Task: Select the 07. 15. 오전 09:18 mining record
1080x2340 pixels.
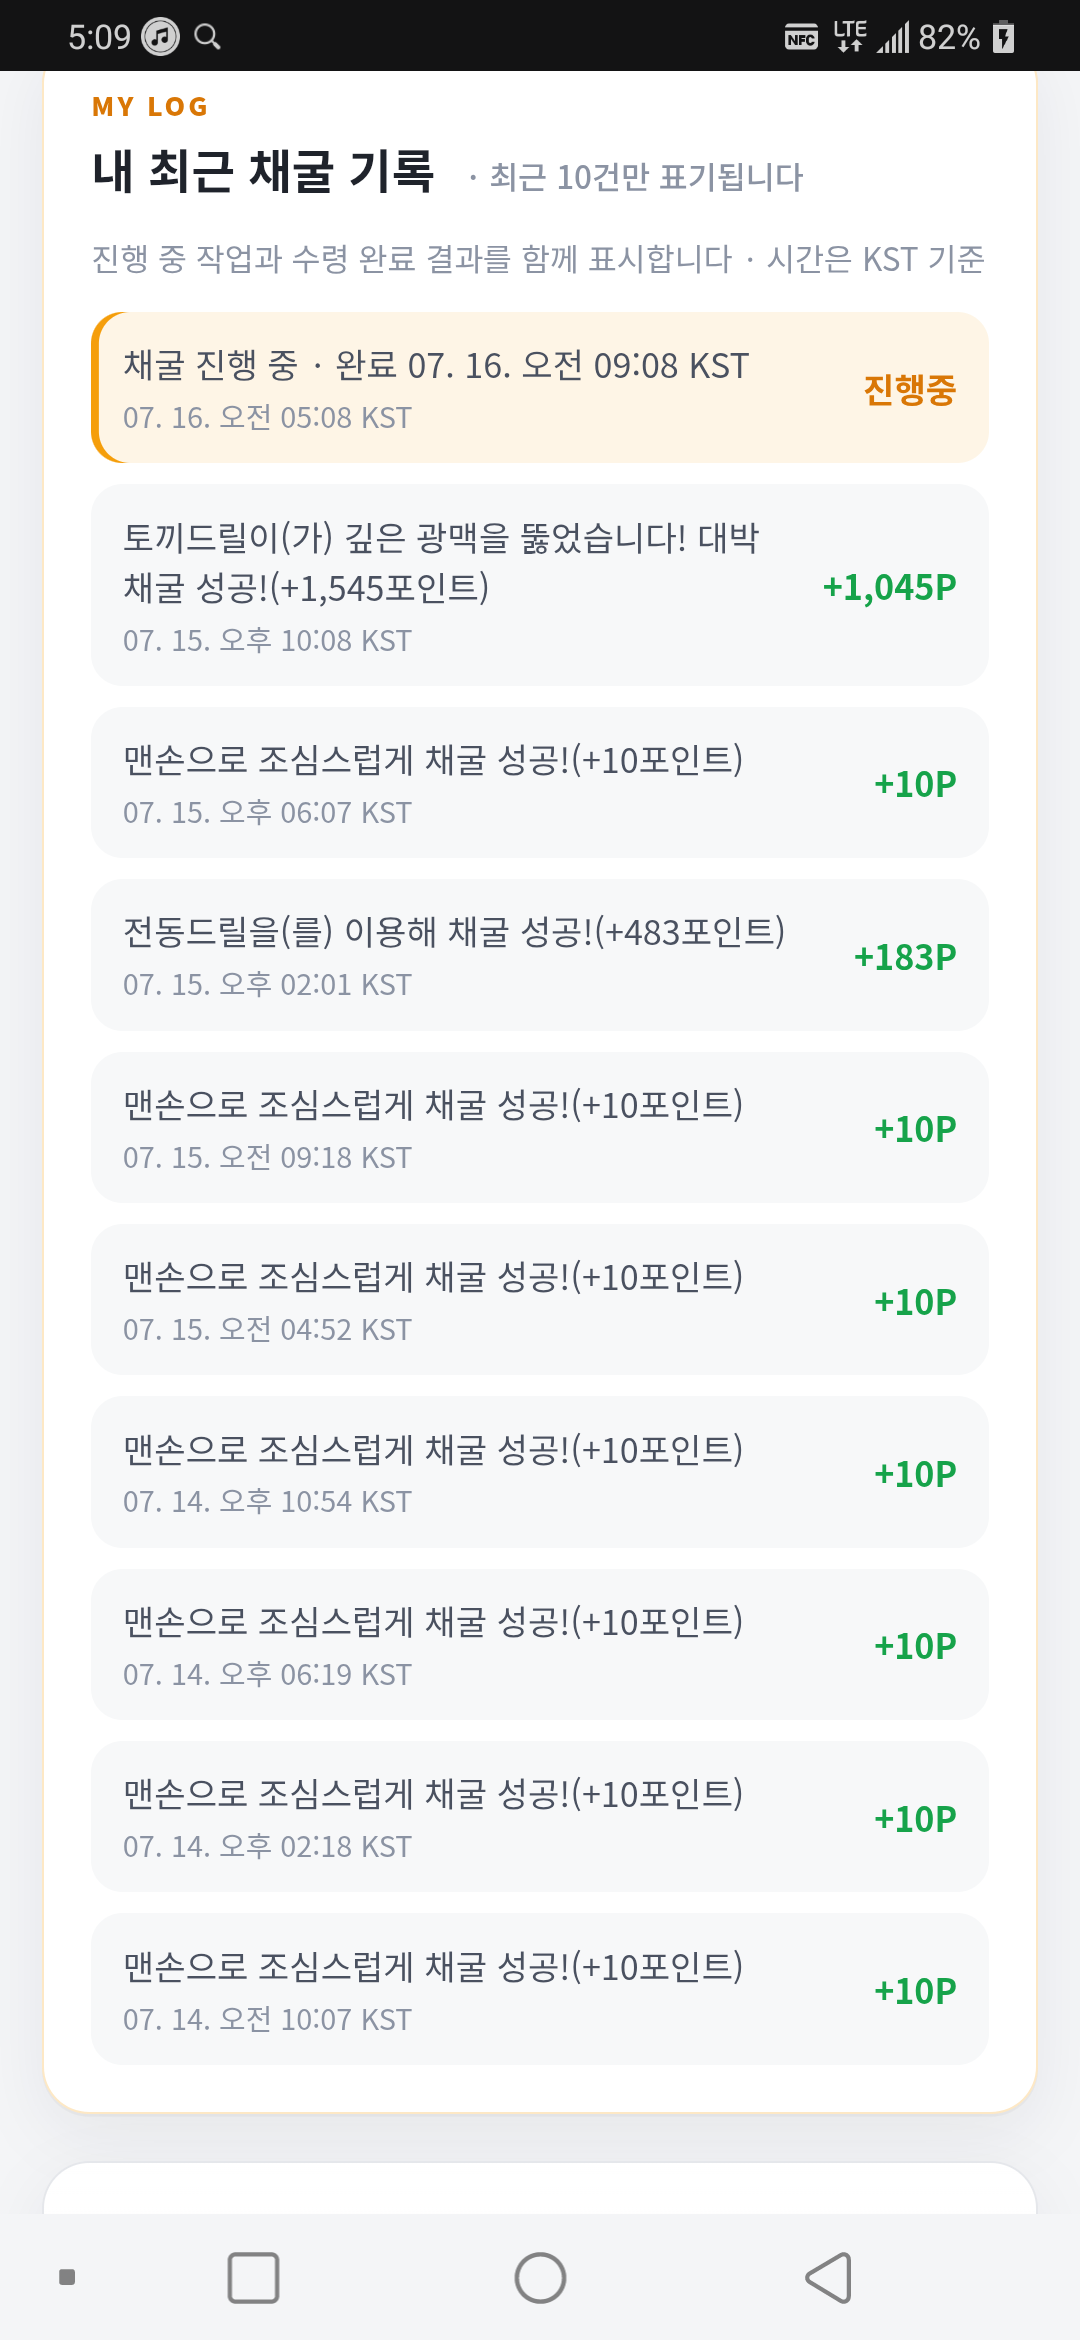Action: (540, 1128)
